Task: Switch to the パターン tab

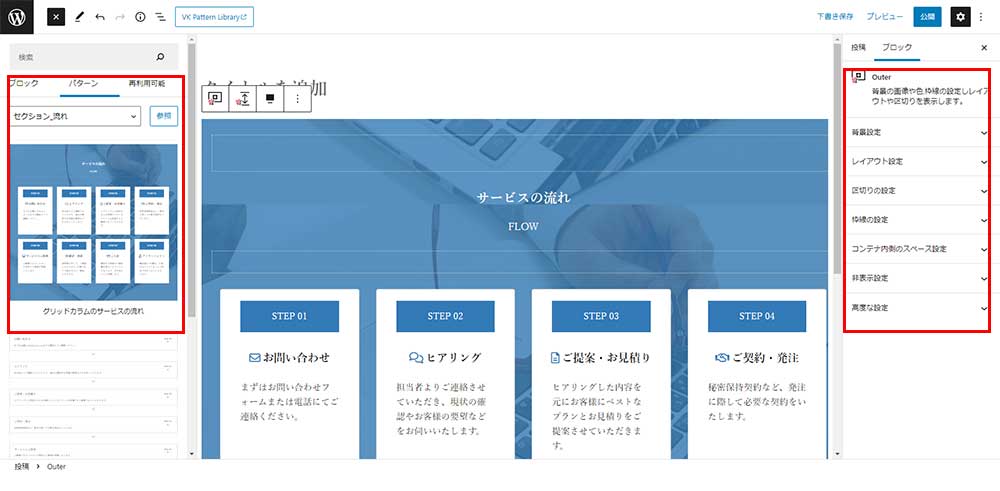Action: click(x=82, y=83)
